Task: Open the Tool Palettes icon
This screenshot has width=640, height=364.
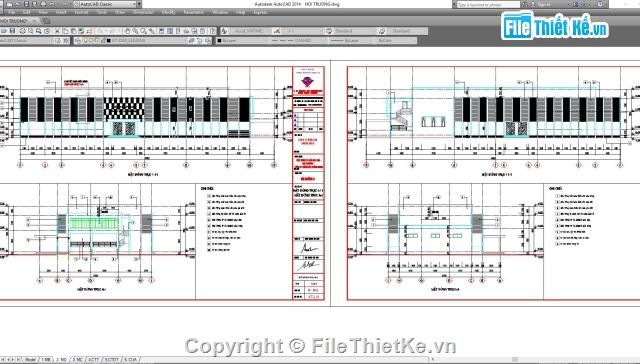Action: [x=178, y=31]
